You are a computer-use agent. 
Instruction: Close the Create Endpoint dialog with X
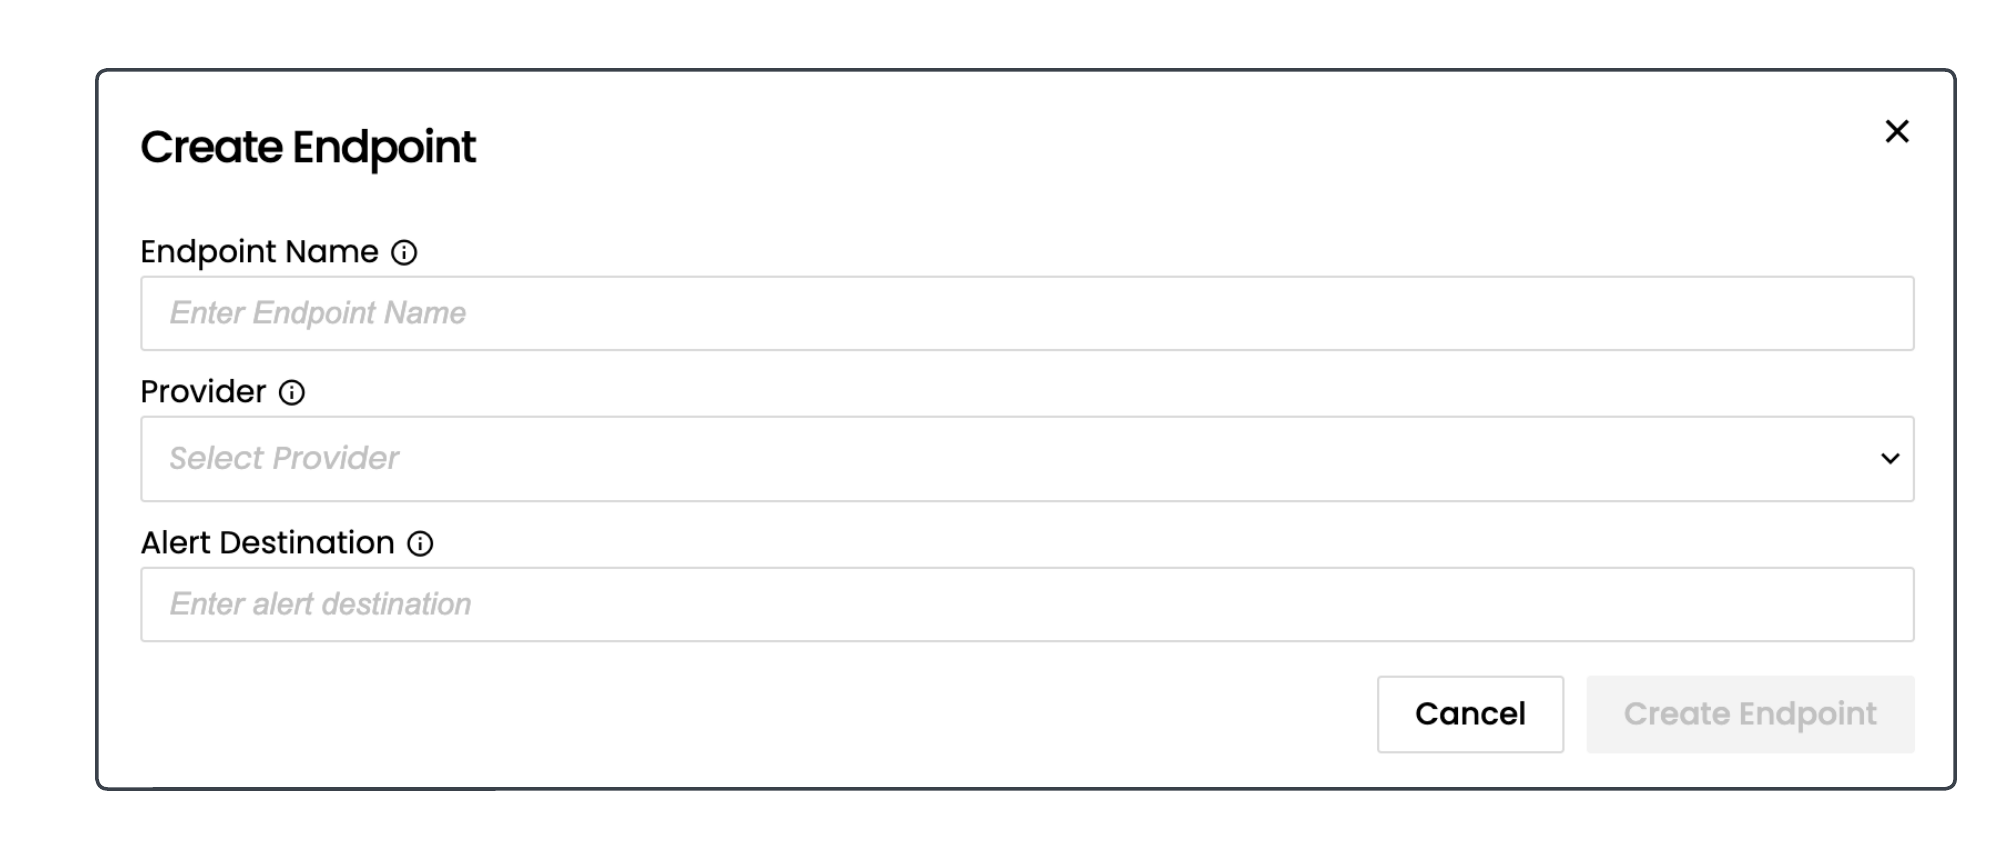[1896, 131]
